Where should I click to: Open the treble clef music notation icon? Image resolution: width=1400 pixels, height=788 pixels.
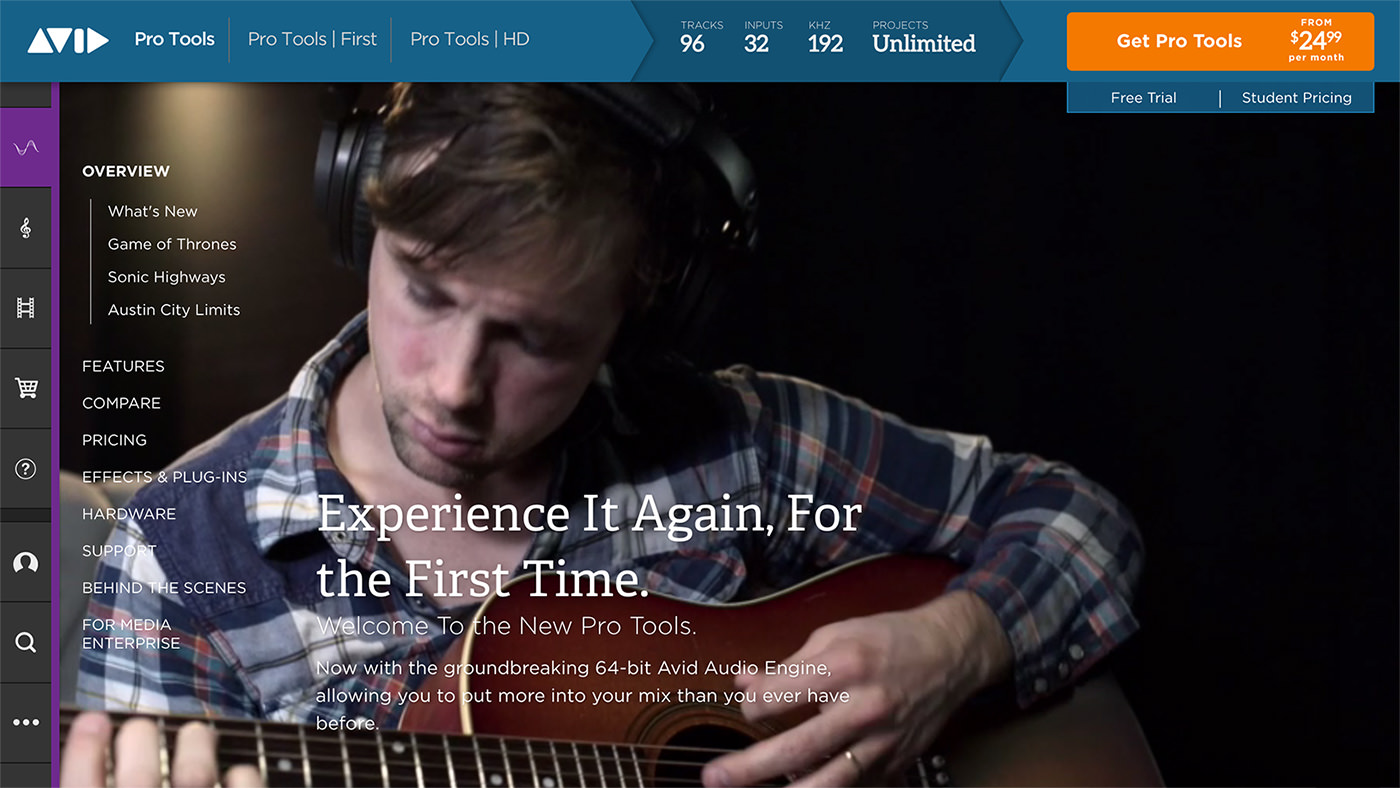[x=26, y=228]
